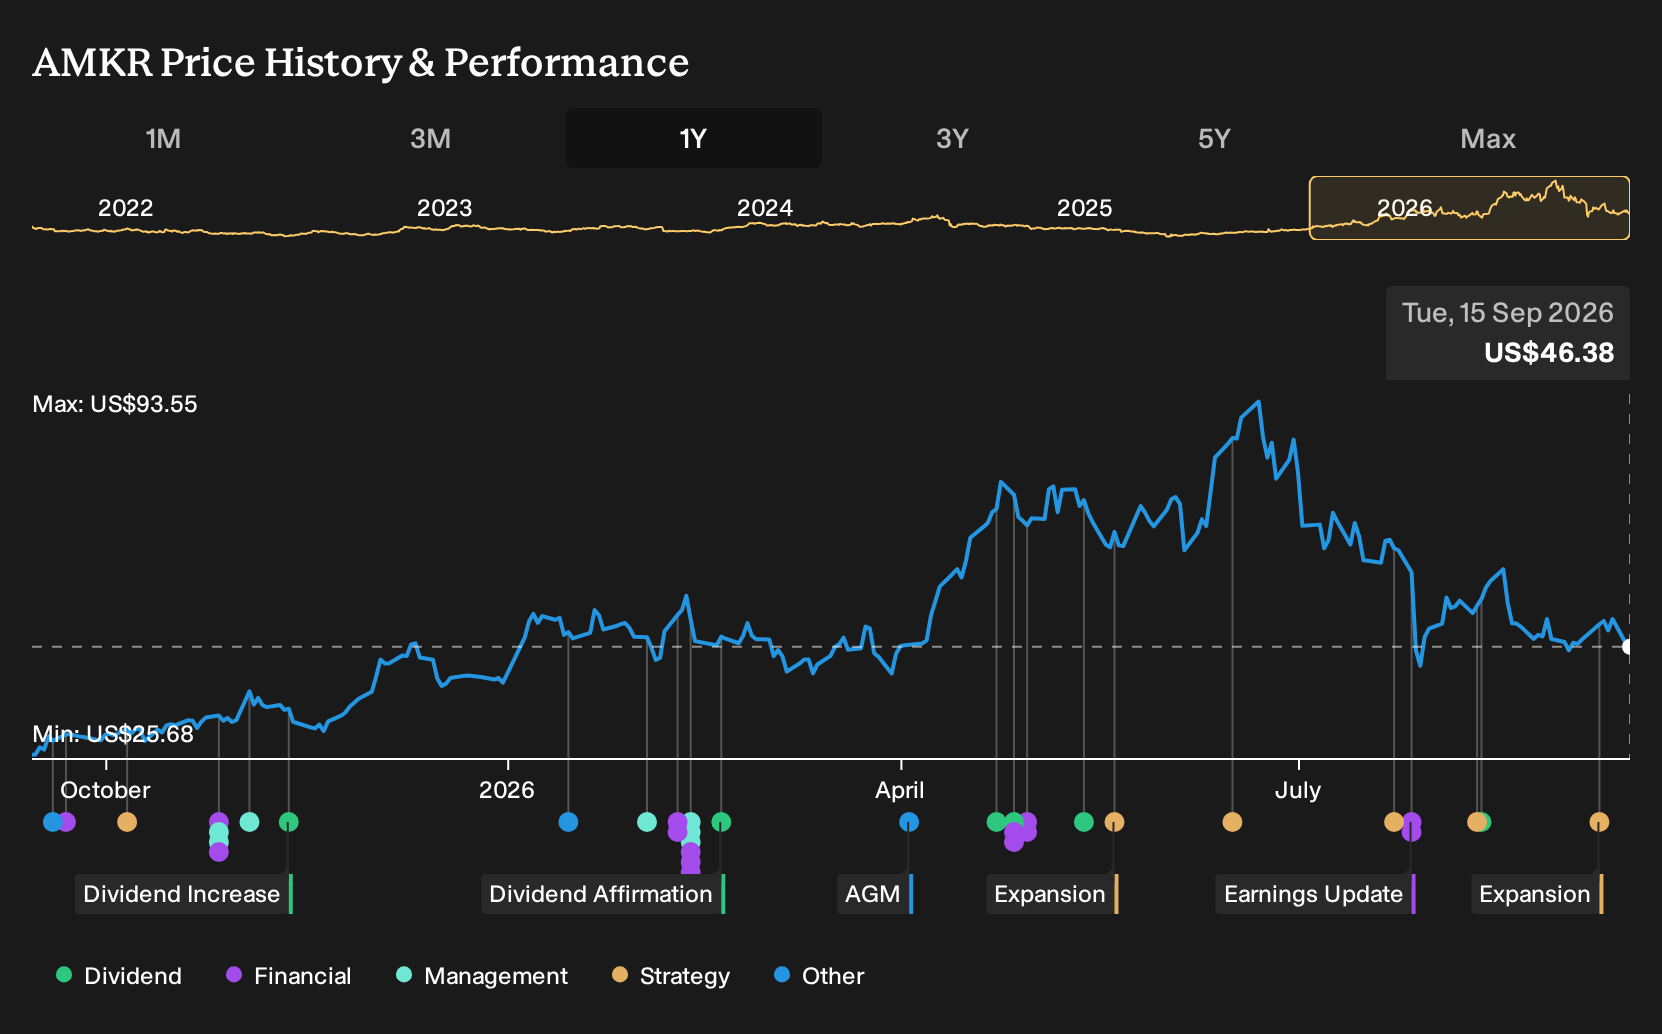Click the April axis label
The image size is (1662, 1034).
click(900, 790)
